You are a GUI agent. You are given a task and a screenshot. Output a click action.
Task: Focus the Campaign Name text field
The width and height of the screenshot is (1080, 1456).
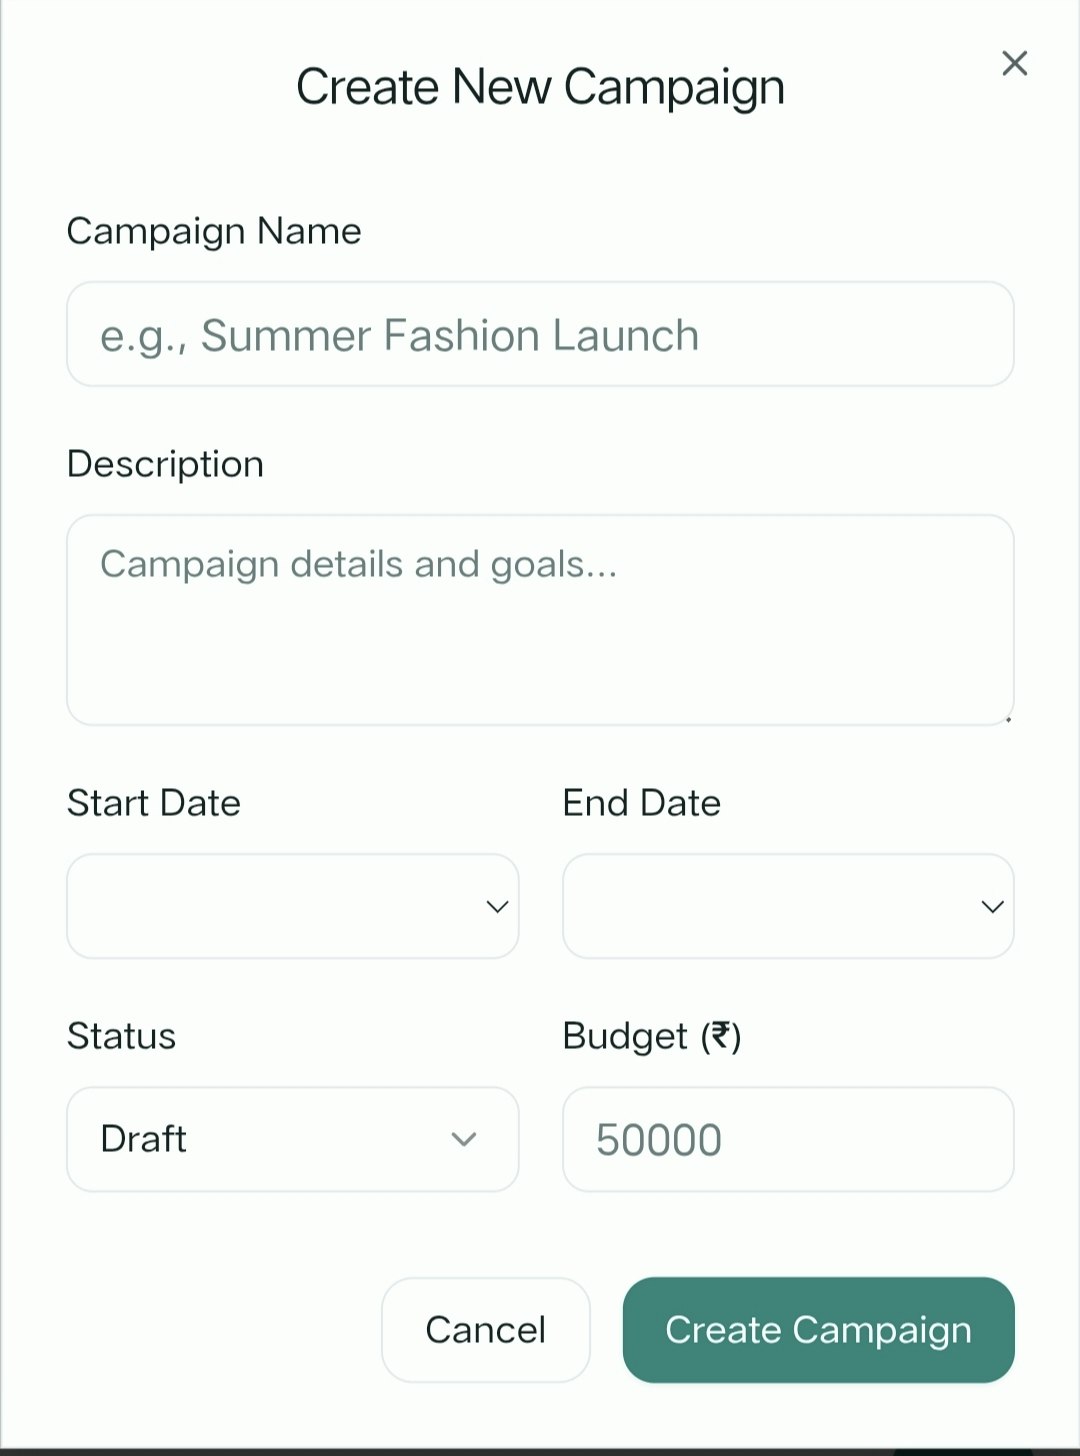coord(540,334)
